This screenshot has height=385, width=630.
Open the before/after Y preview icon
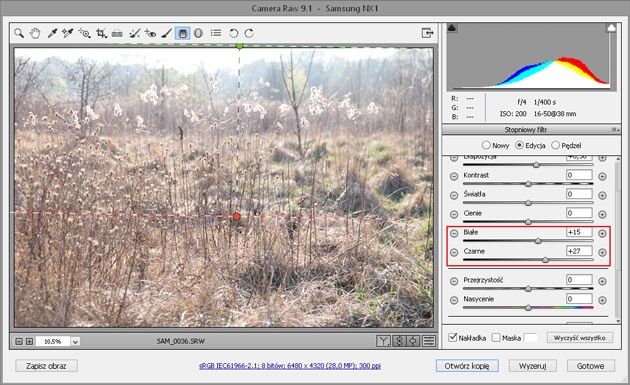(383, 341)
